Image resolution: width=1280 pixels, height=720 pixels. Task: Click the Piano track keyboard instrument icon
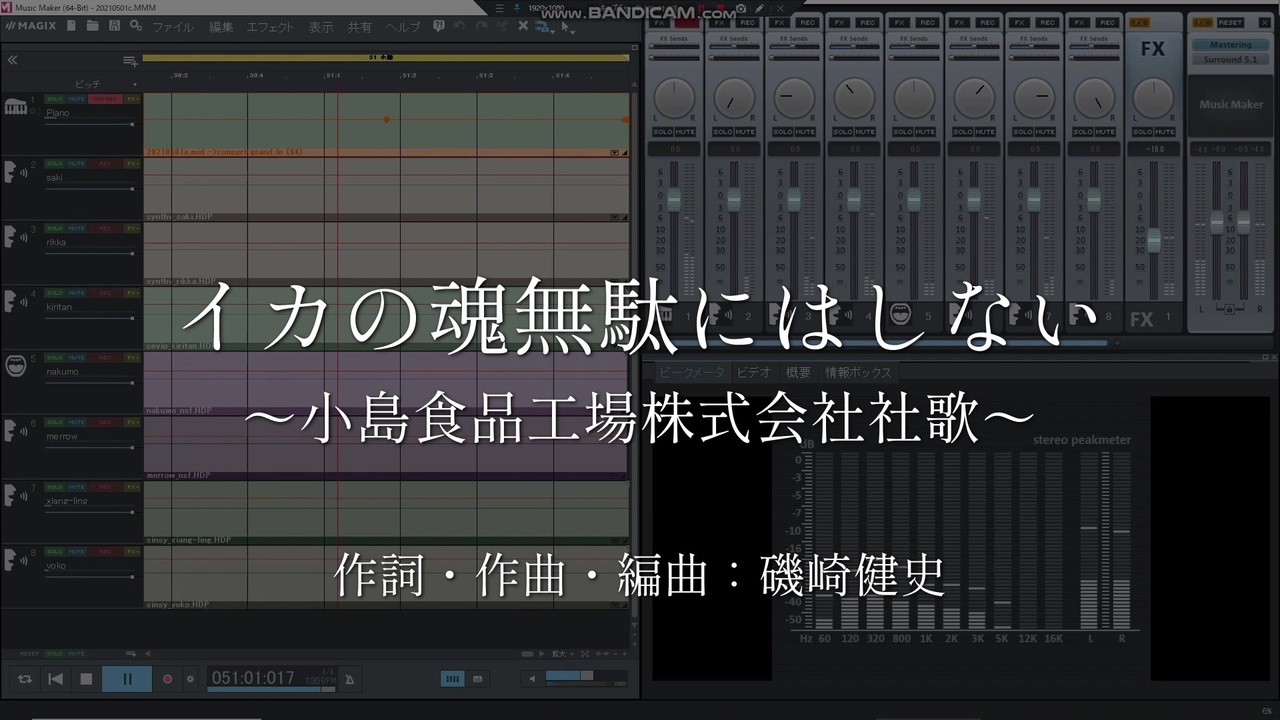coord(15,107)
